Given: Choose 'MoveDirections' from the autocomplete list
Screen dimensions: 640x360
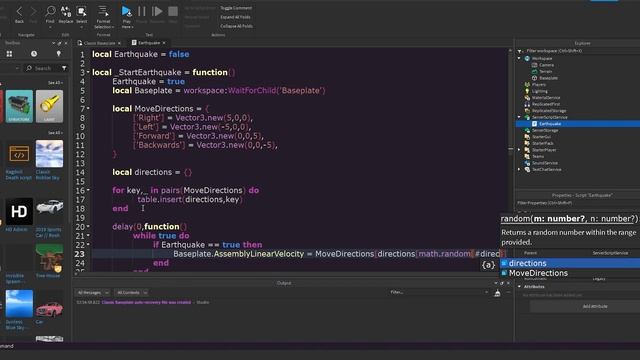Looking at the screenshot, I should tap(570, 273).
